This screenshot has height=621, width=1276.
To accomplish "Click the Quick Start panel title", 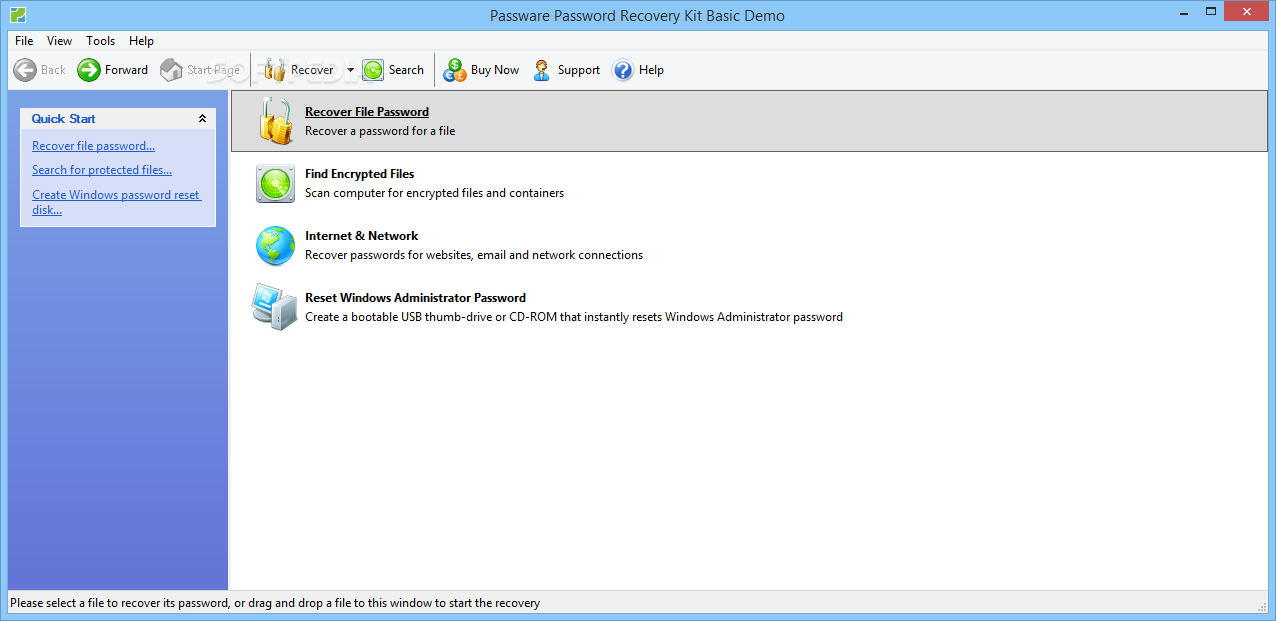I will tap(63, 119).
